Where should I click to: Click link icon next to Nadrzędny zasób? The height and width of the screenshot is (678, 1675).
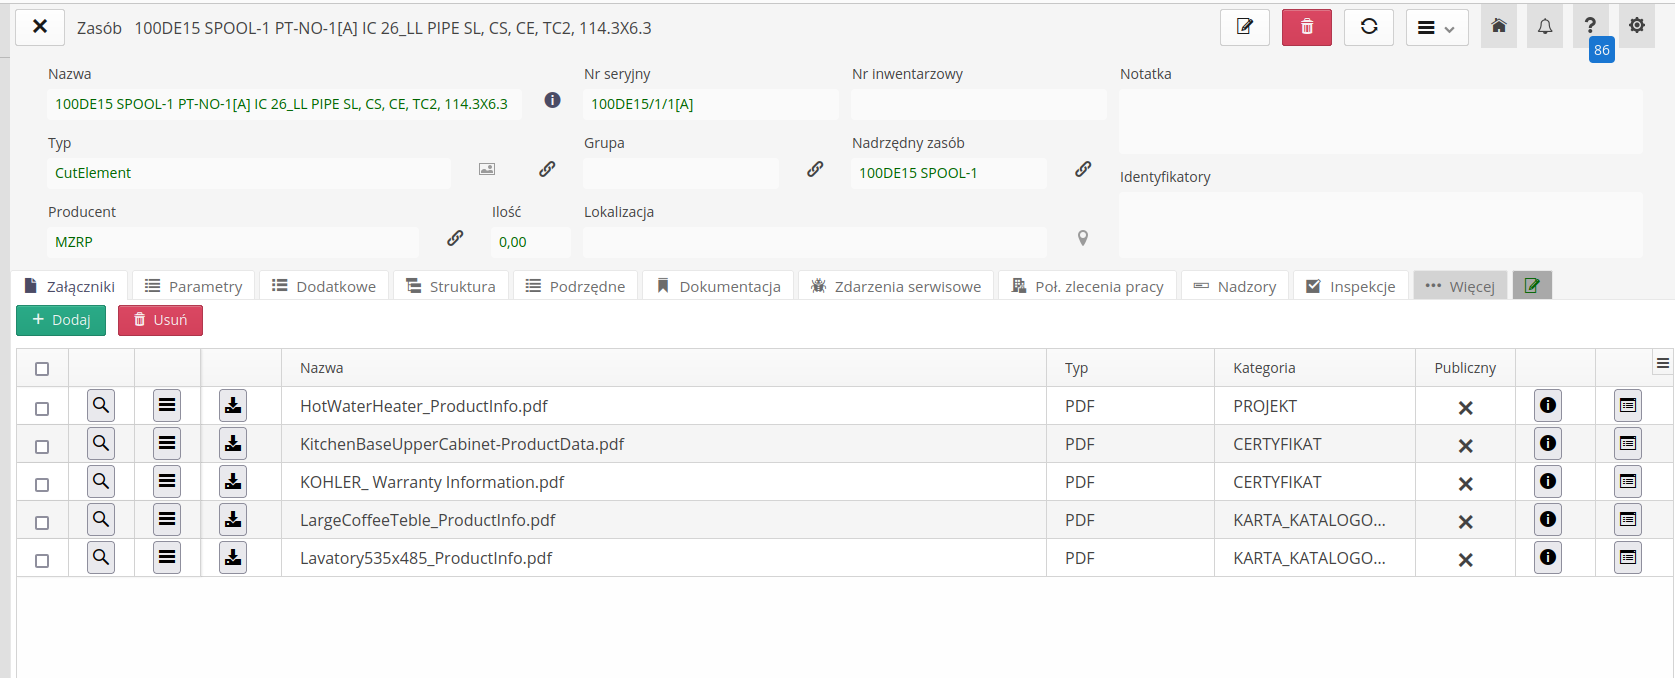[1083, 170]
